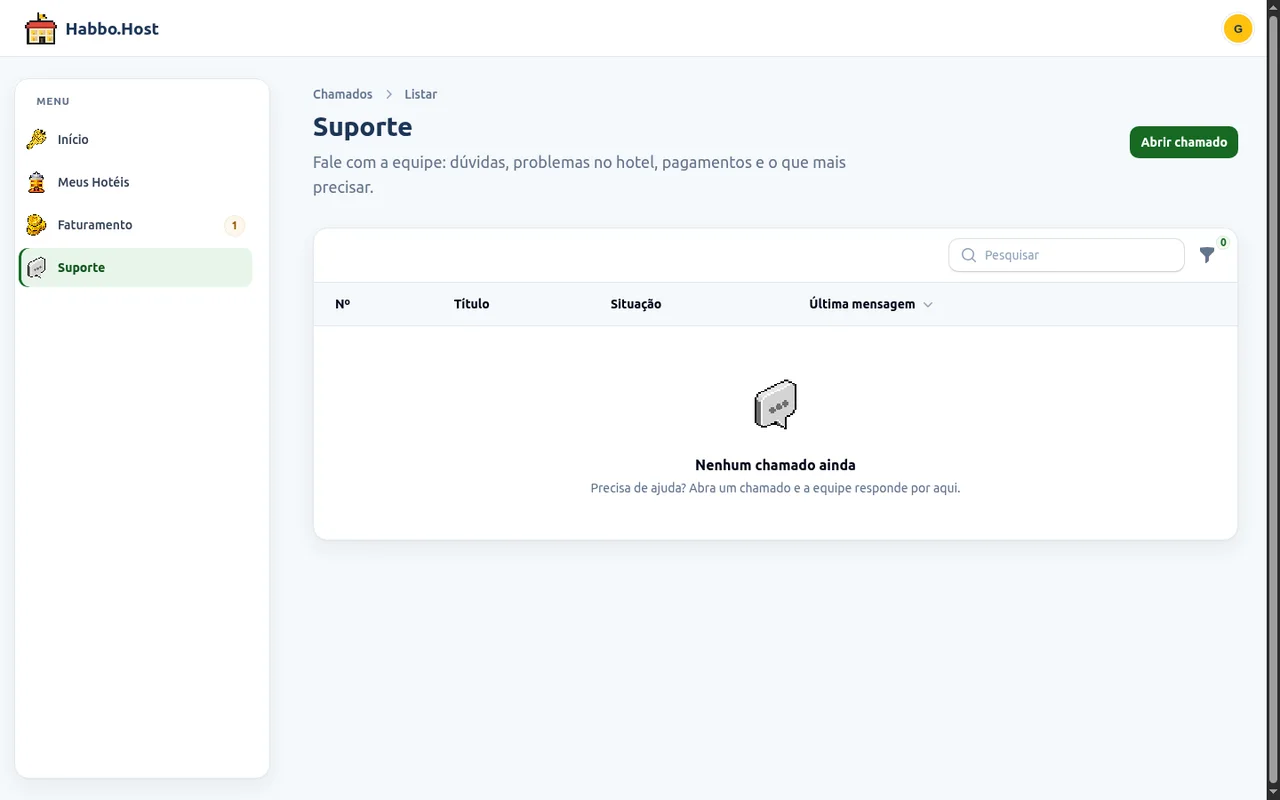The width and height of the screenshot is (1280, 800).
Task: Click the coins icon beside Faturamento
Action: (x=37, y=225)
